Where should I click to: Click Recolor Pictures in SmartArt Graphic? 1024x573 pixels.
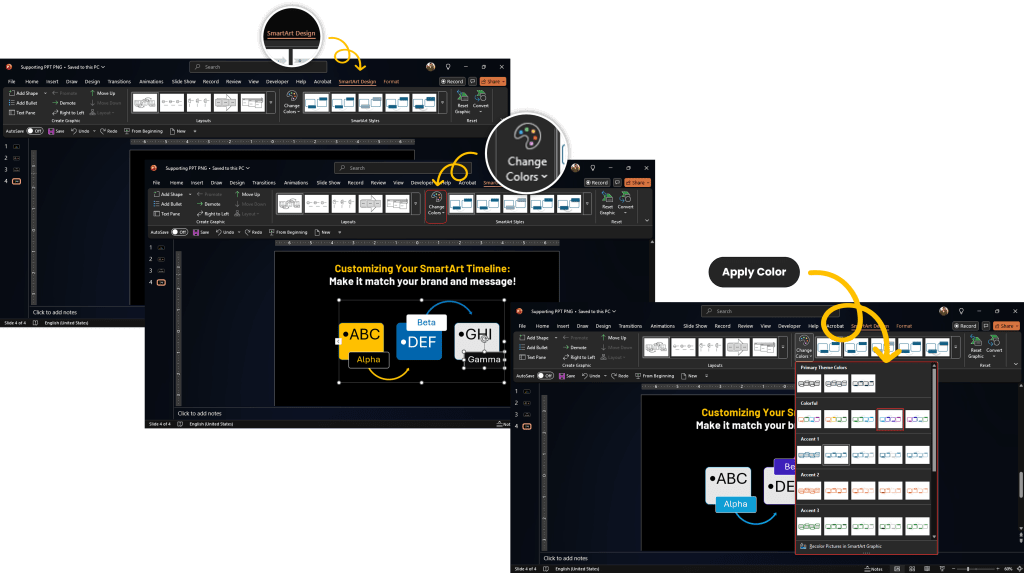coord(843,547)
